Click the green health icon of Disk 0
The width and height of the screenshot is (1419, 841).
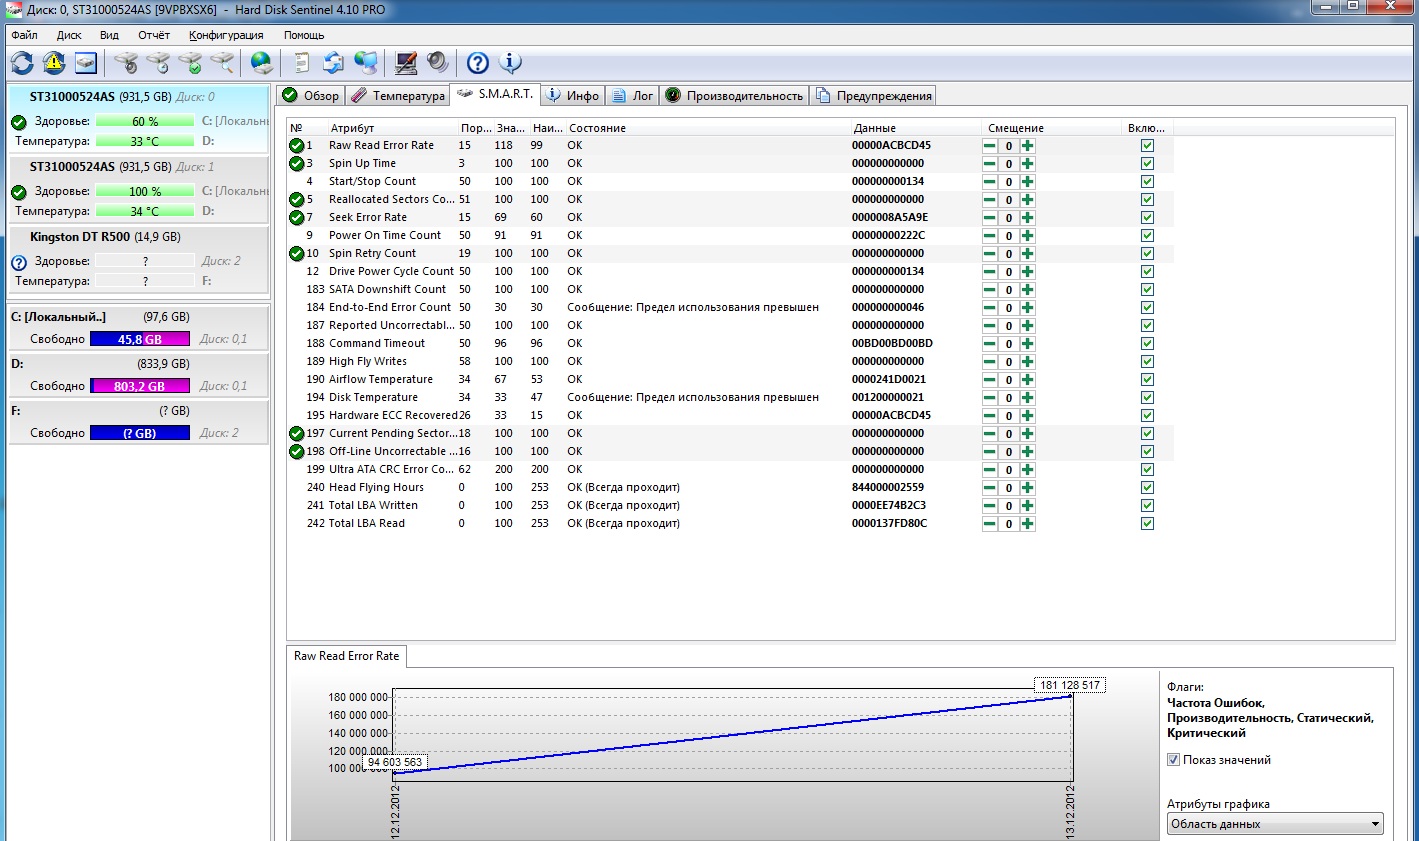click(19, 123)
